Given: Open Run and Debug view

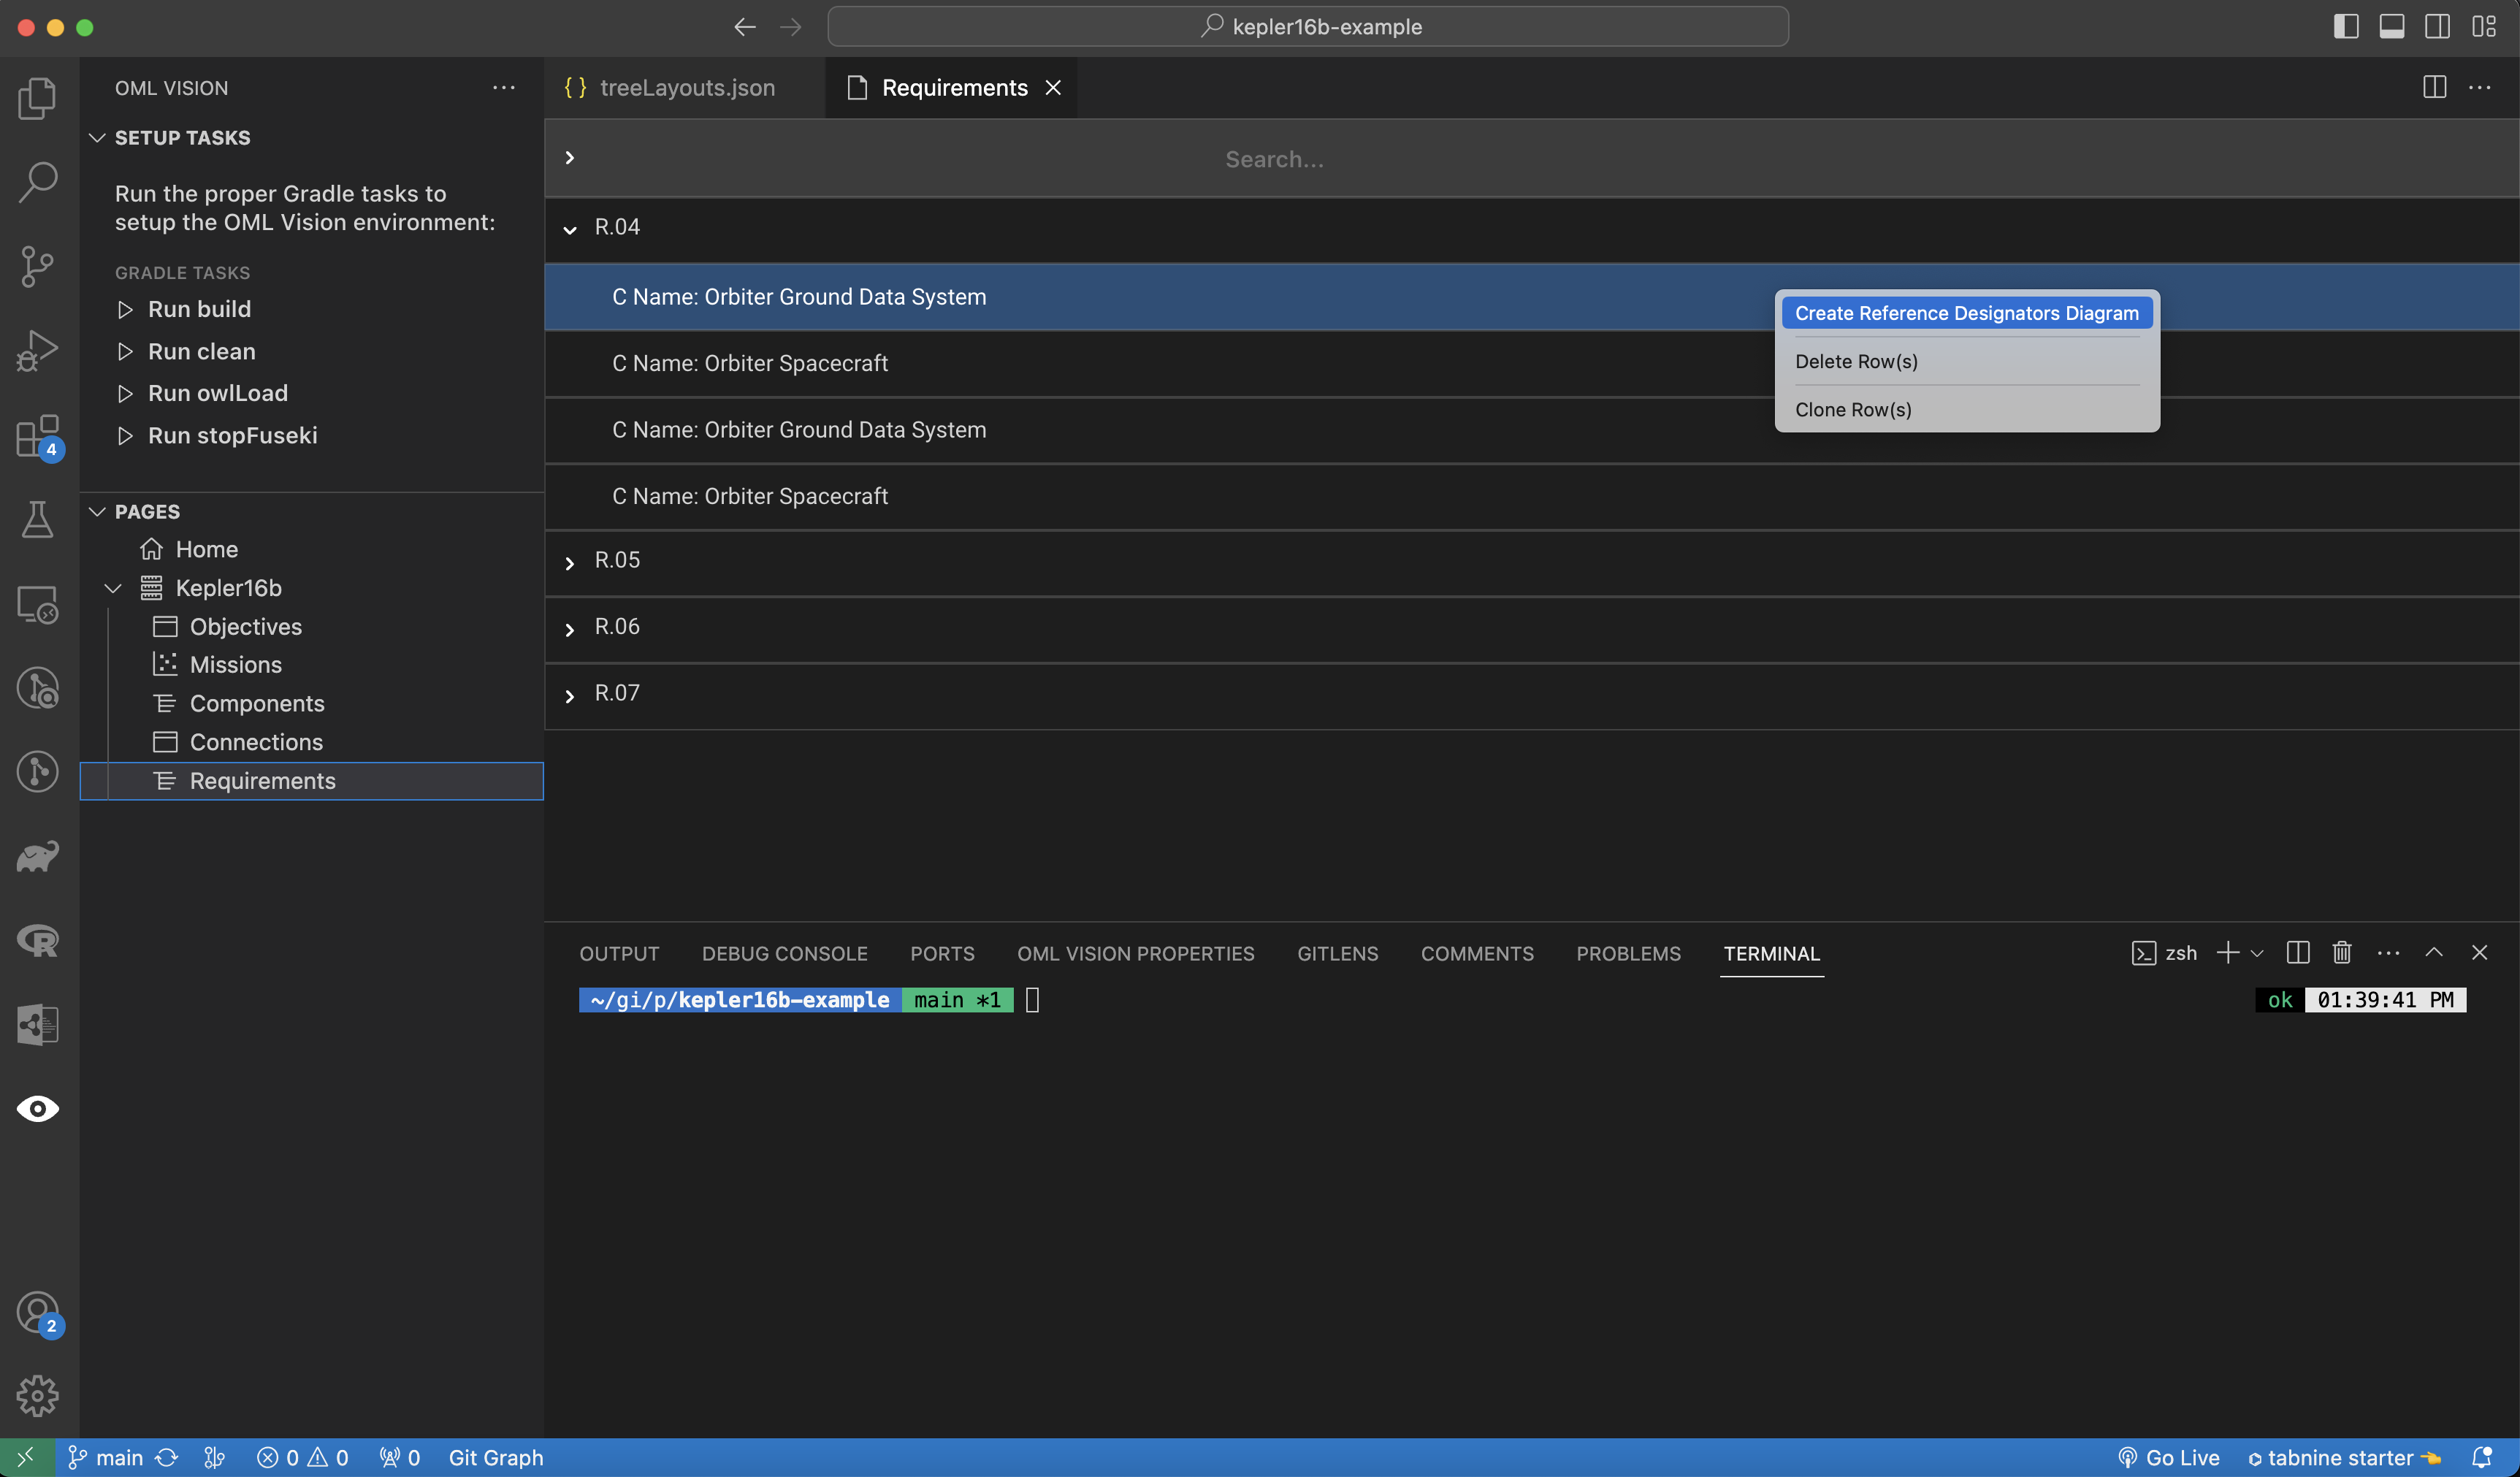Looking at the screenshot, I should [x=38, y=350].
